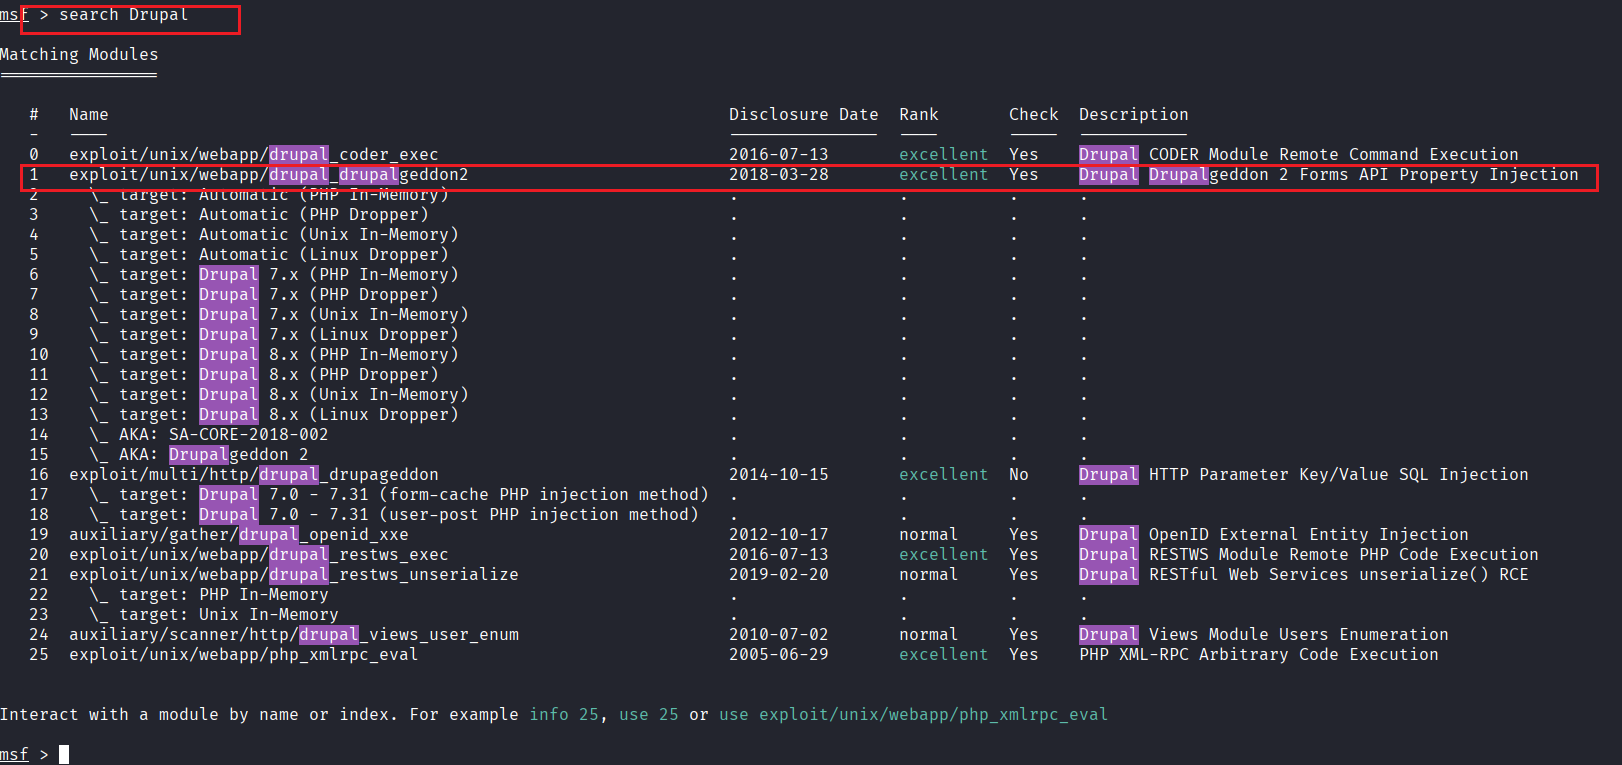Select the drupal_coder_exec module name
Image resolution: width=1622 pixels, height=765 pixels.
[x=253, y=155]
